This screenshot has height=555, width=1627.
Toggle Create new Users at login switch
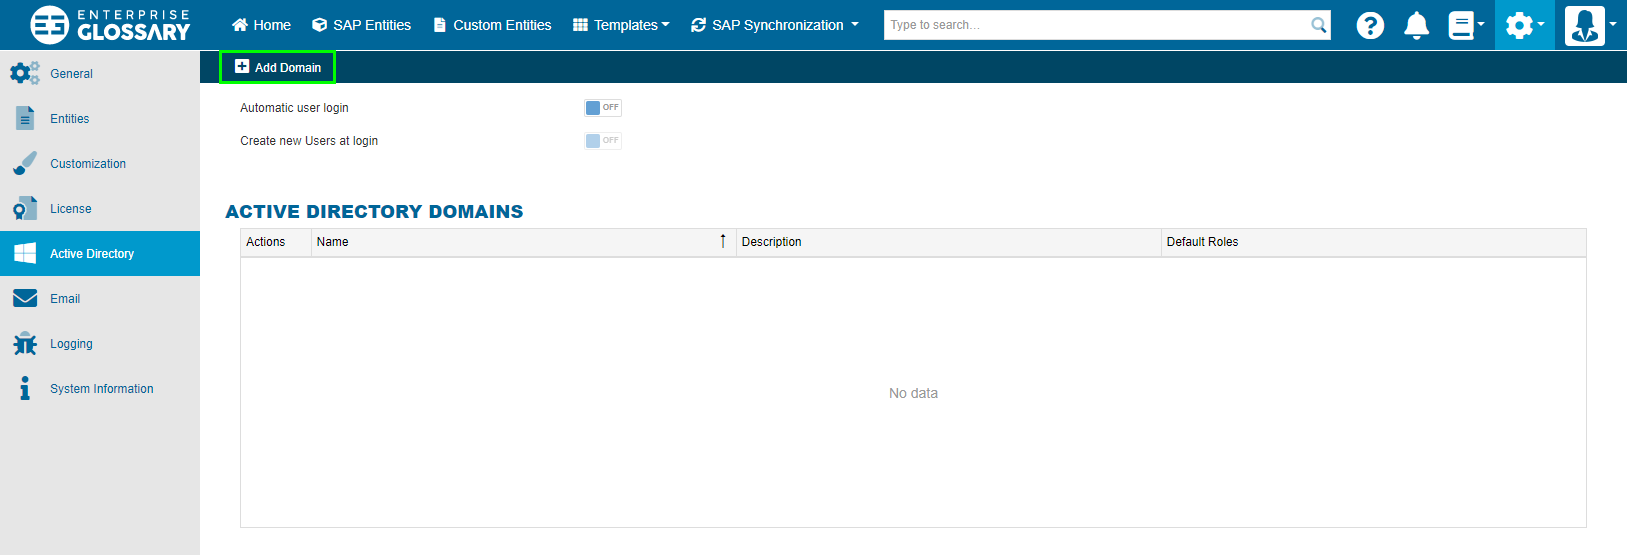tap(603, 141)
